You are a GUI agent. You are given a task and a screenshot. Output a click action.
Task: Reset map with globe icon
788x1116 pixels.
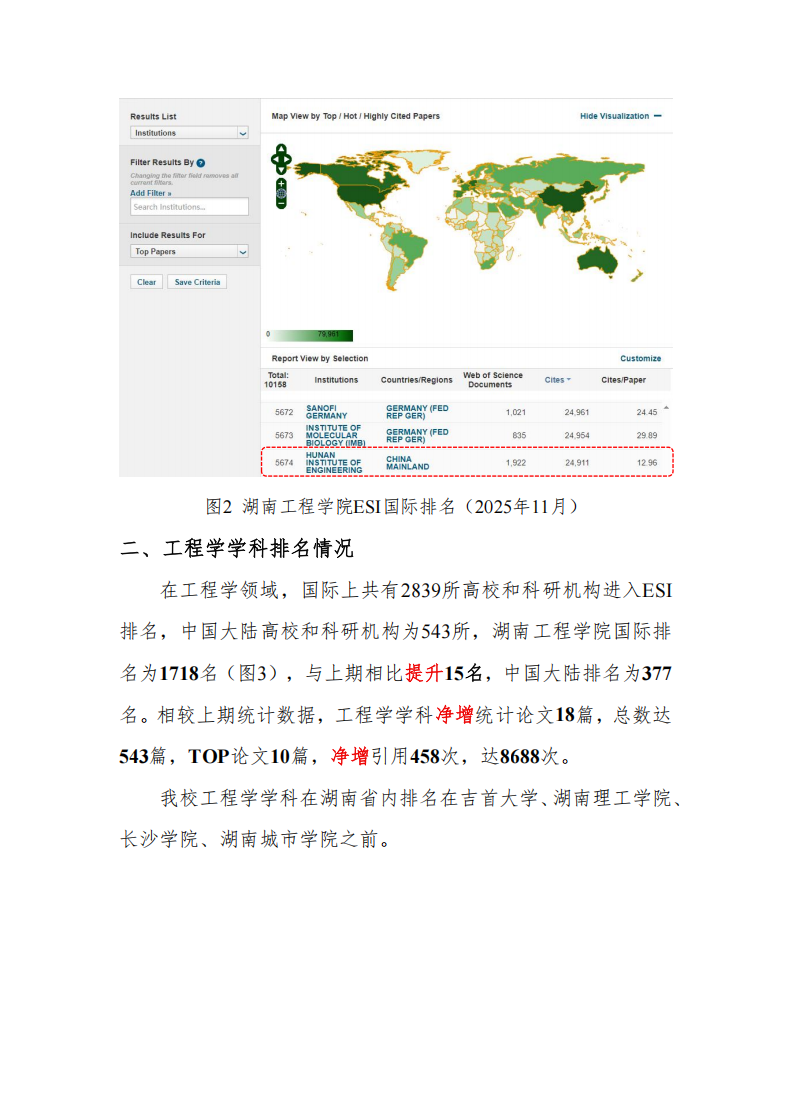tap(281, 194)
